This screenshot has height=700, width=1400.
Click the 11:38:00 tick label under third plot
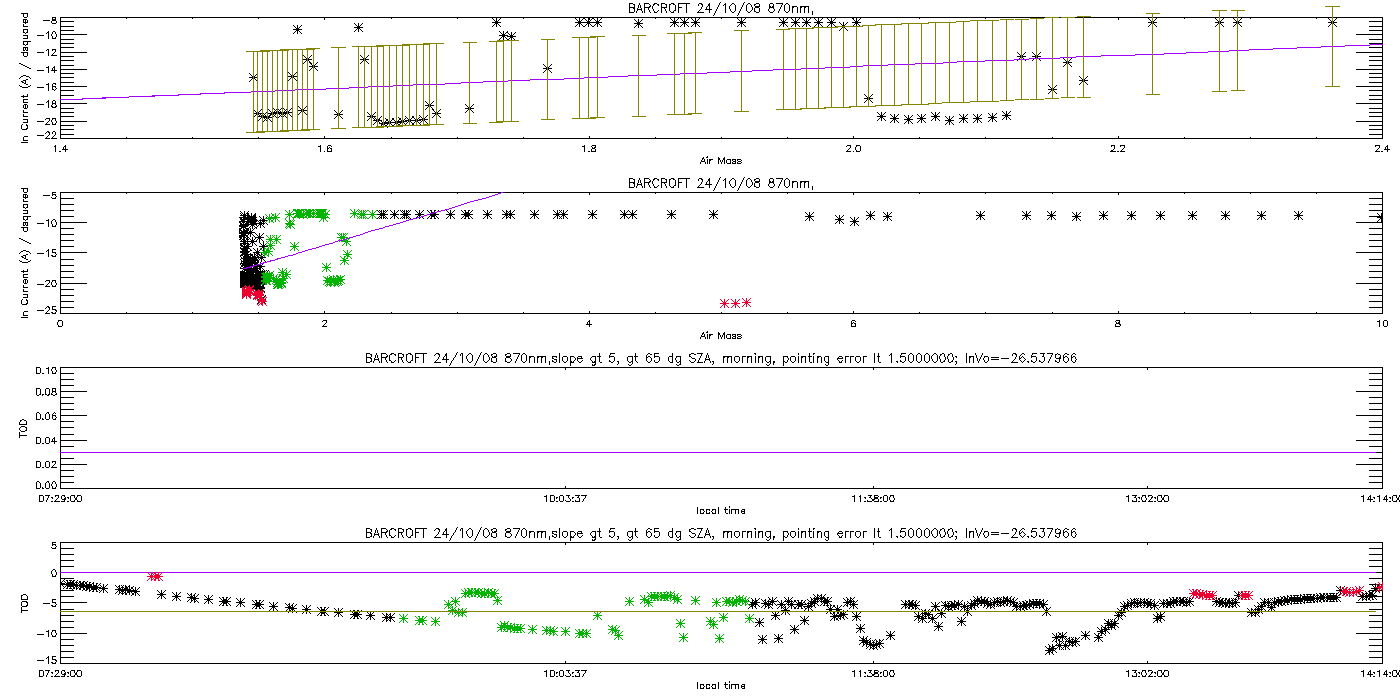coord(872,499)
